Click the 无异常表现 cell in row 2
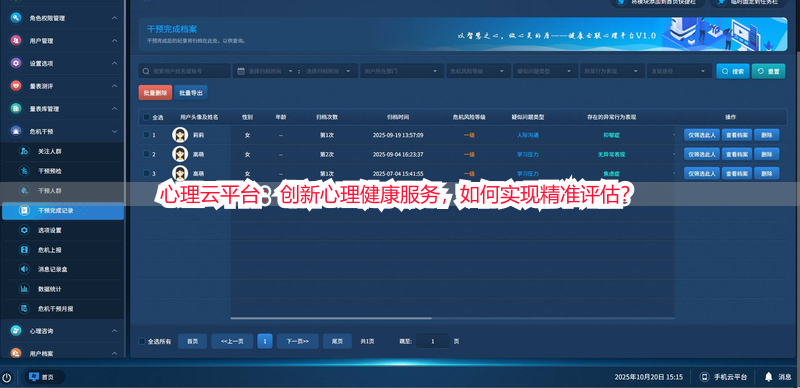This screenshot has height=388, width=800. (611, 154)
